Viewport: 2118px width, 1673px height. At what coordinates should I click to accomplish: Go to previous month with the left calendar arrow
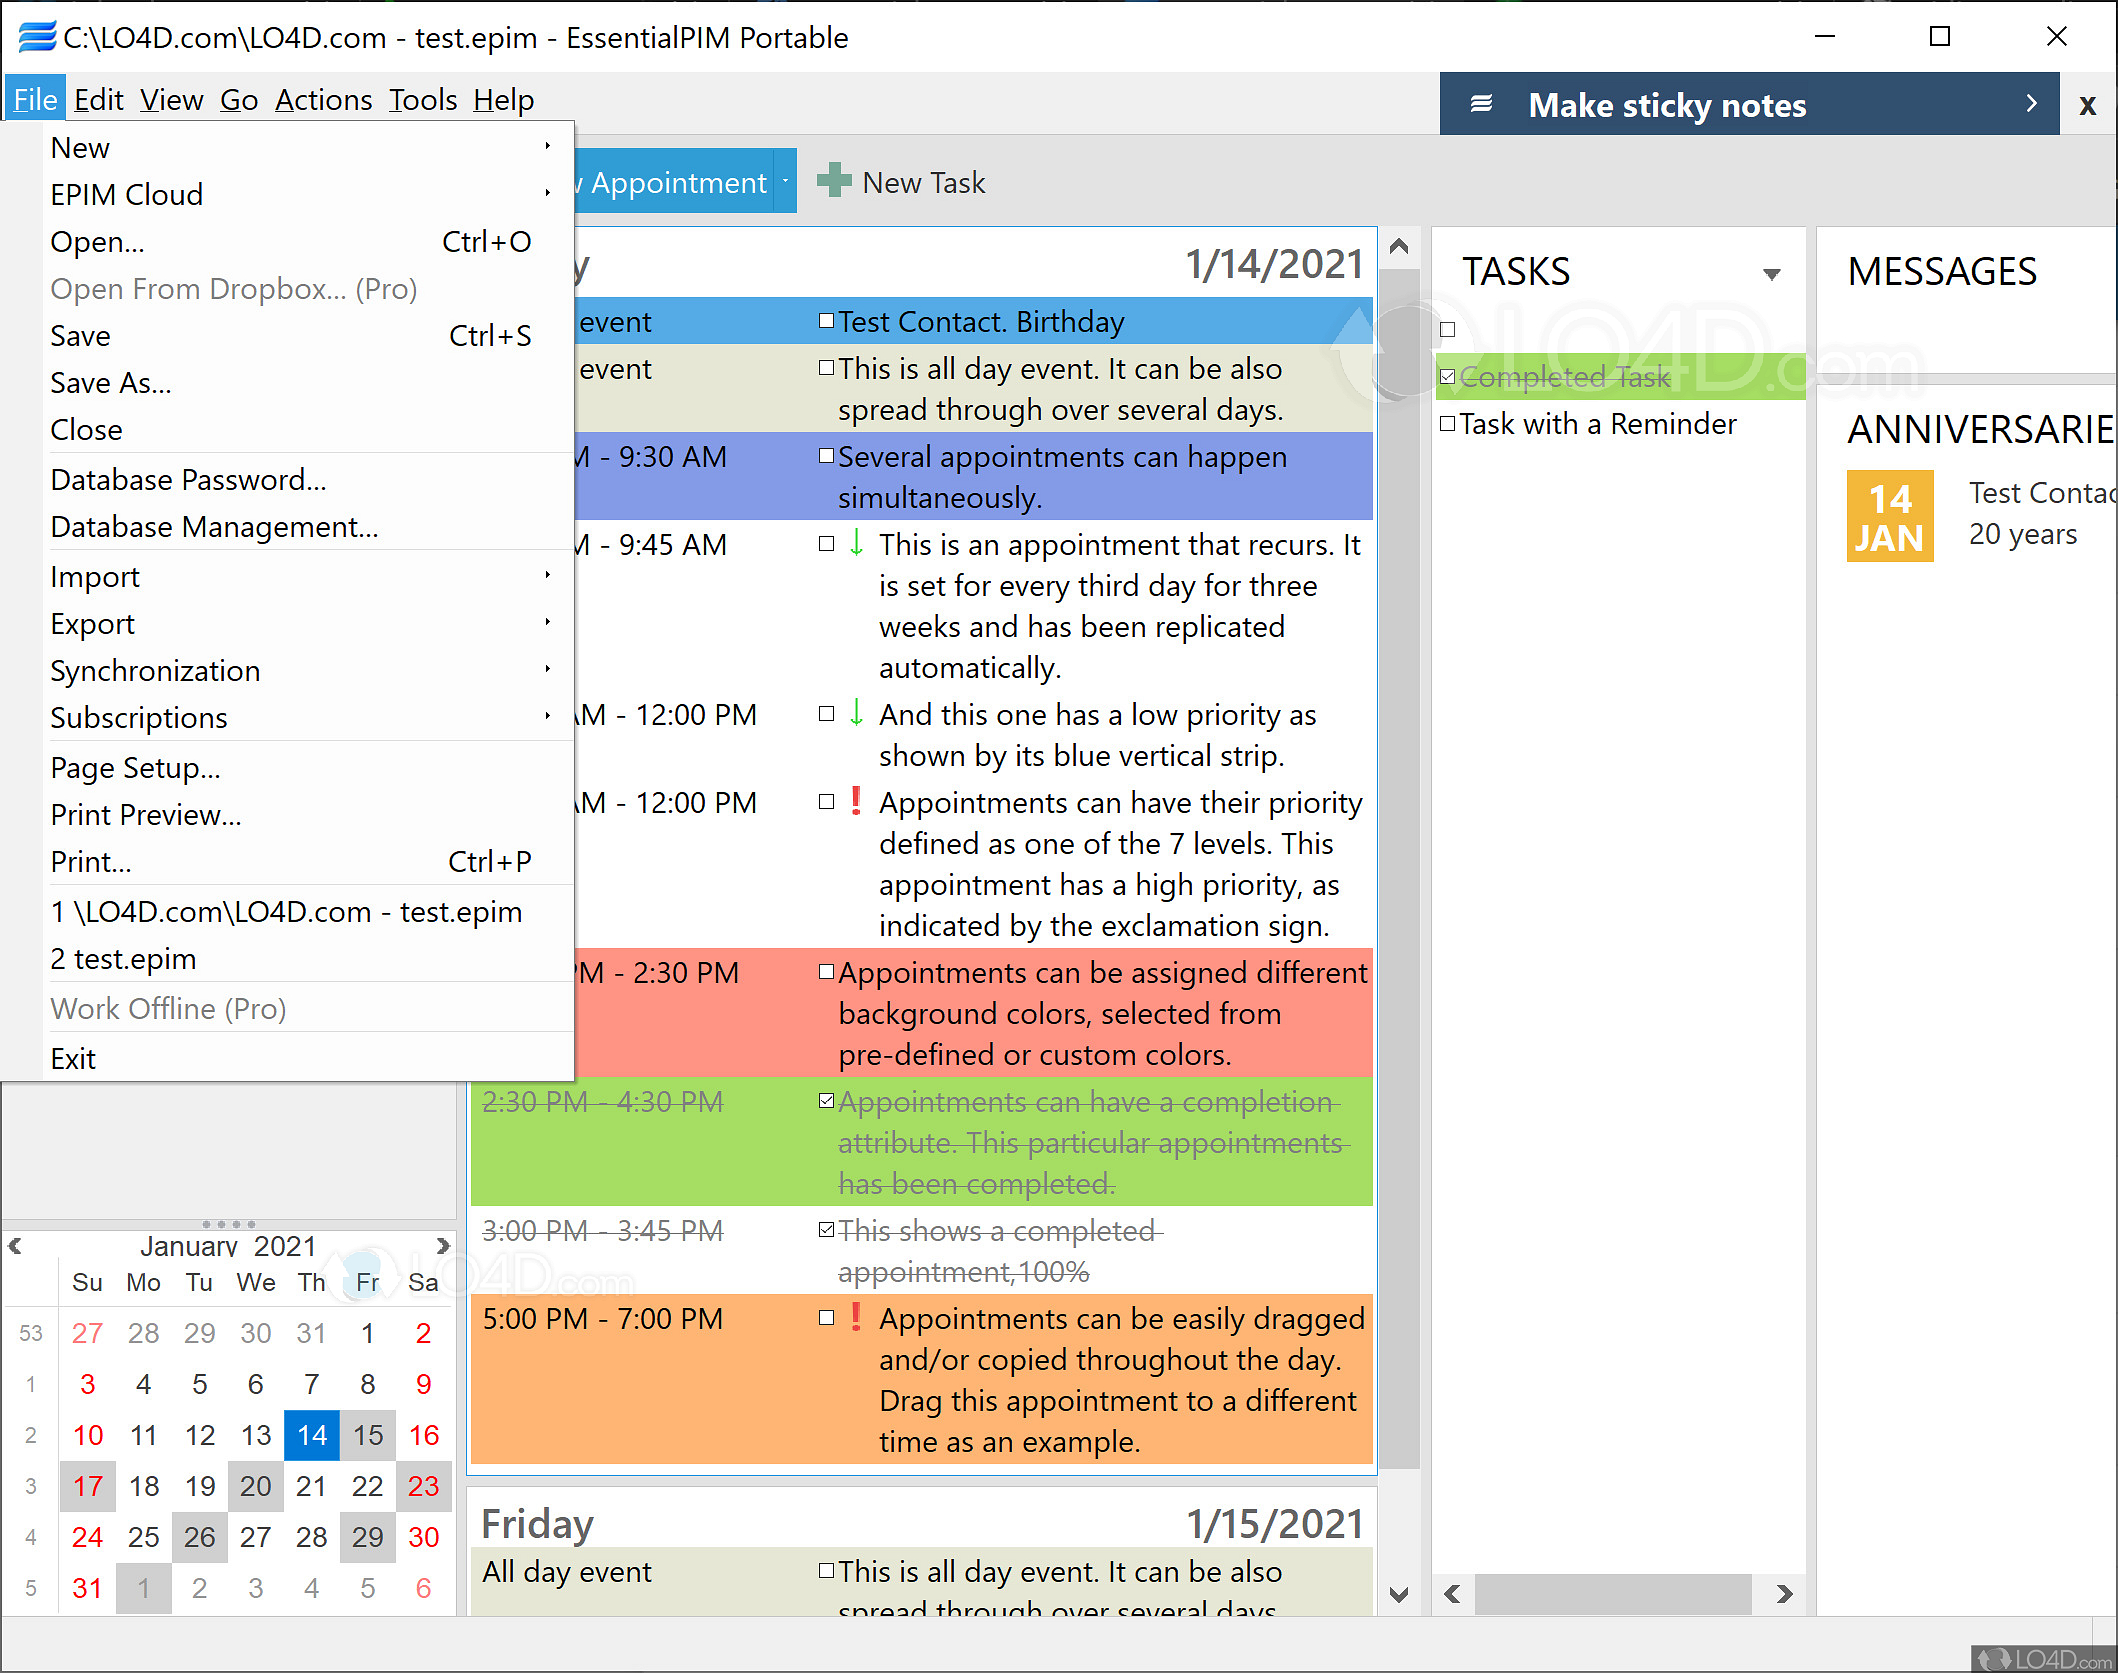pos(15,1245)
